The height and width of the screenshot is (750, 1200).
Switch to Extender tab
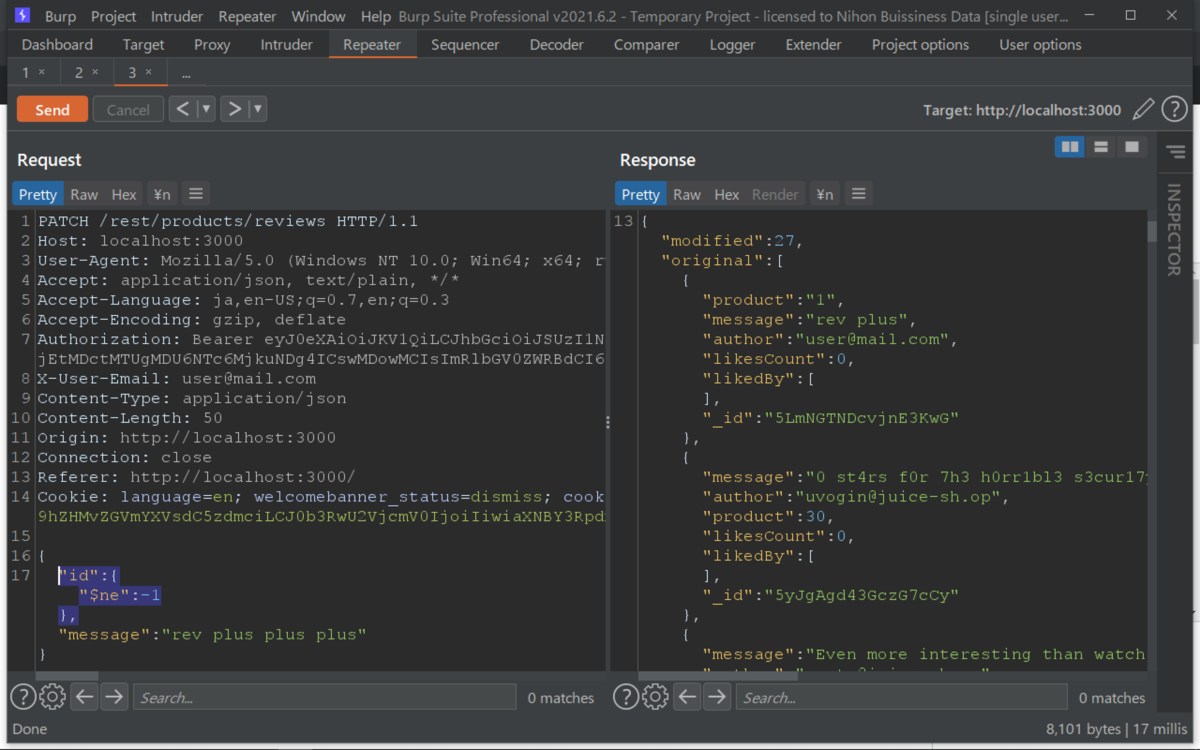pyautogui.click(x=813, y=44)
